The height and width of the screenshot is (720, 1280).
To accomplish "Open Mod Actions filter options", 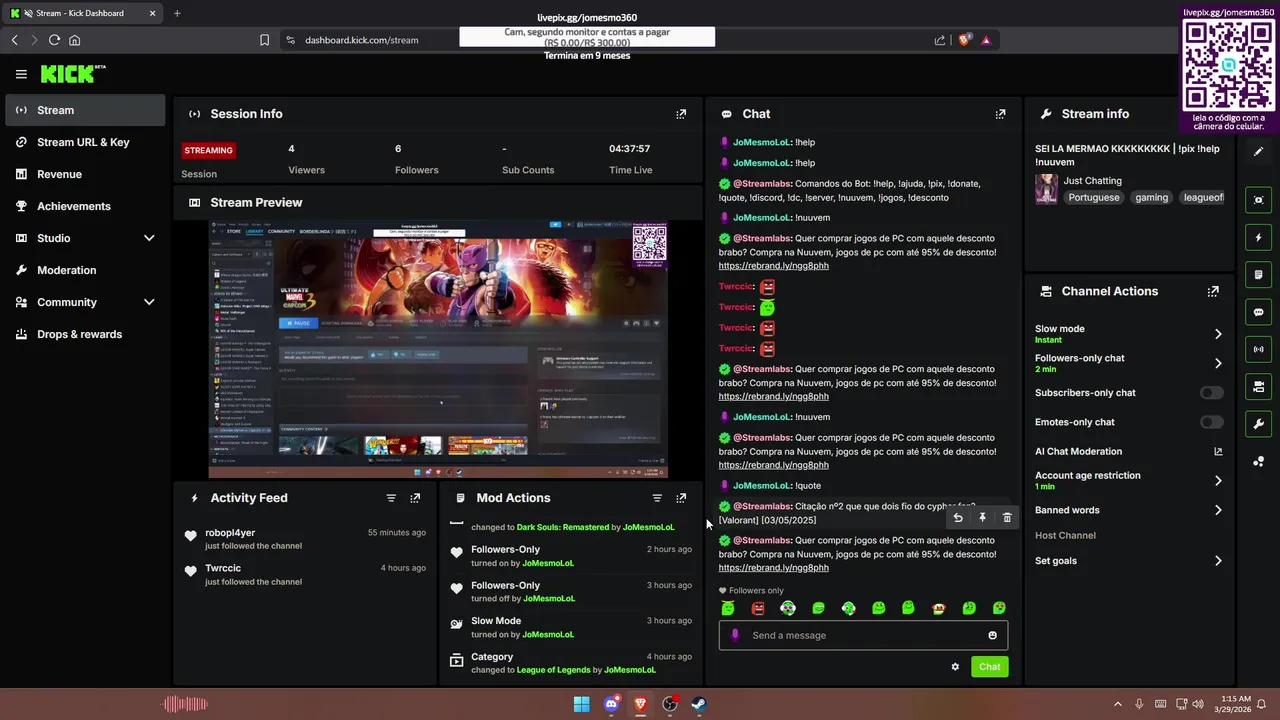I will tap(657, 498).
